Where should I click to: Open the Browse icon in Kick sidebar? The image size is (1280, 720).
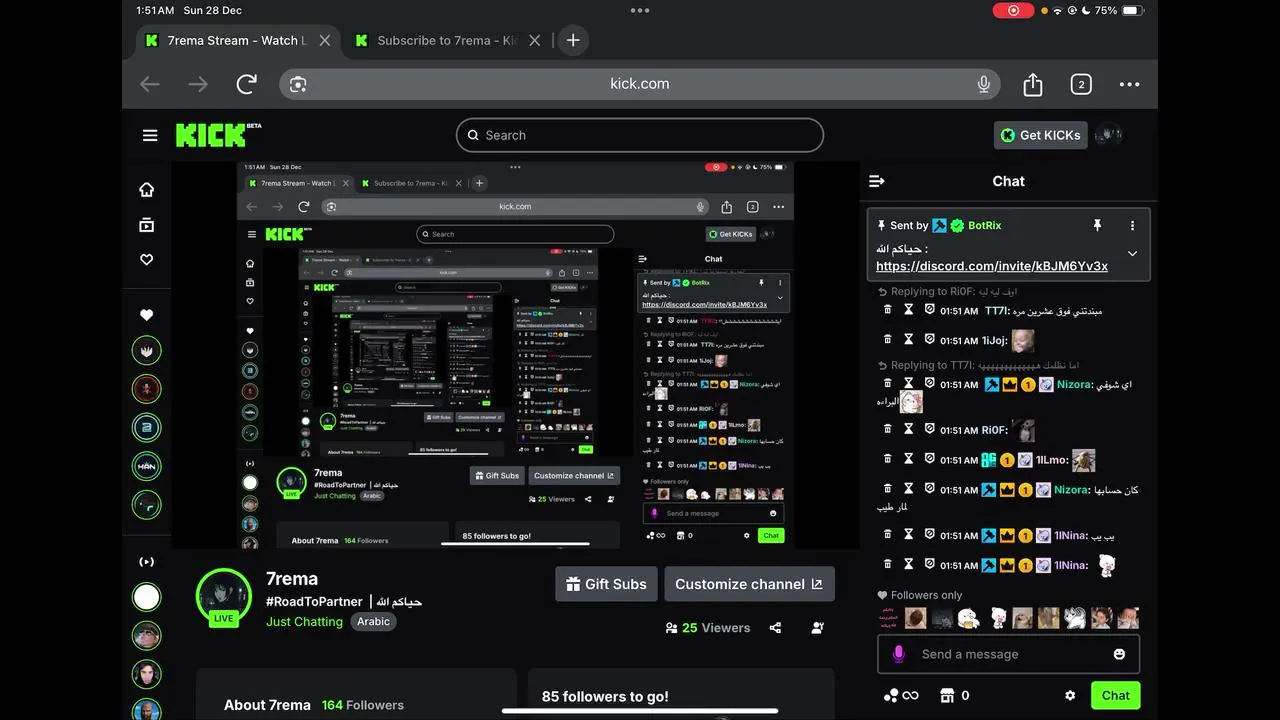[x=147, y=225]
